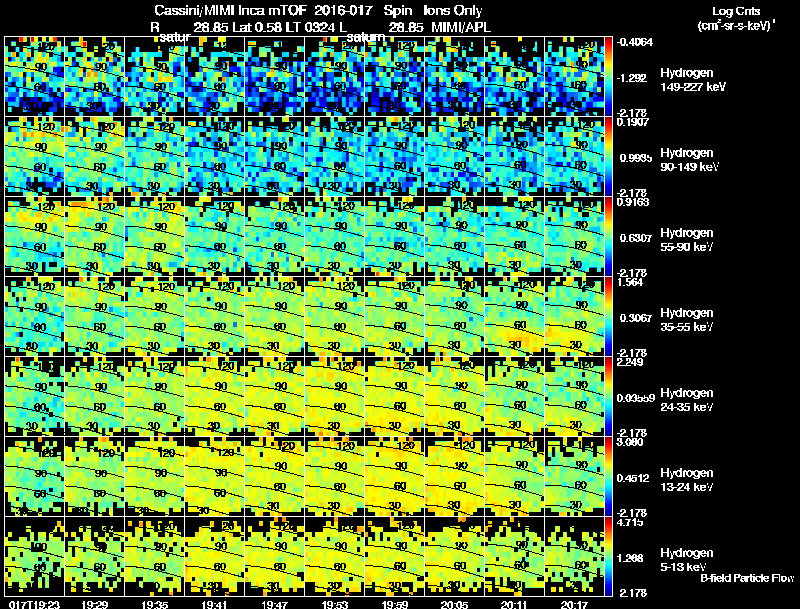The image size is (800, 609).
Task: Click the Hydrogen 55-90 keV color bar
Action: 608,237
